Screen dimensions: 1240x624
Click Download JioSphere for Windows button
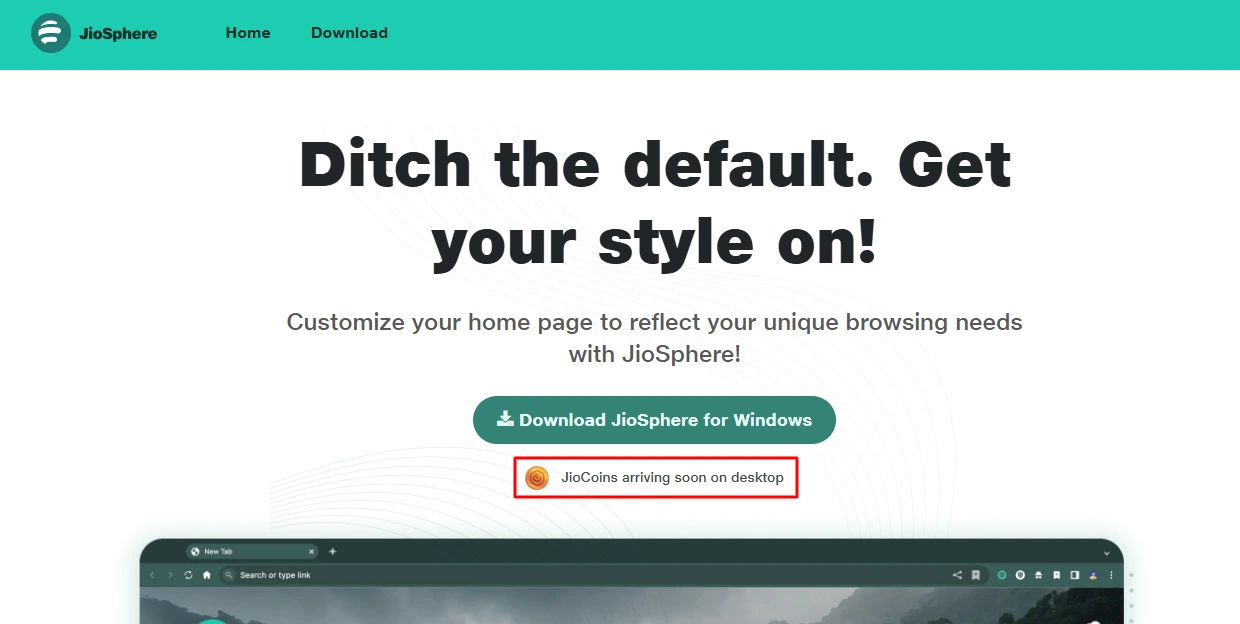654,420
